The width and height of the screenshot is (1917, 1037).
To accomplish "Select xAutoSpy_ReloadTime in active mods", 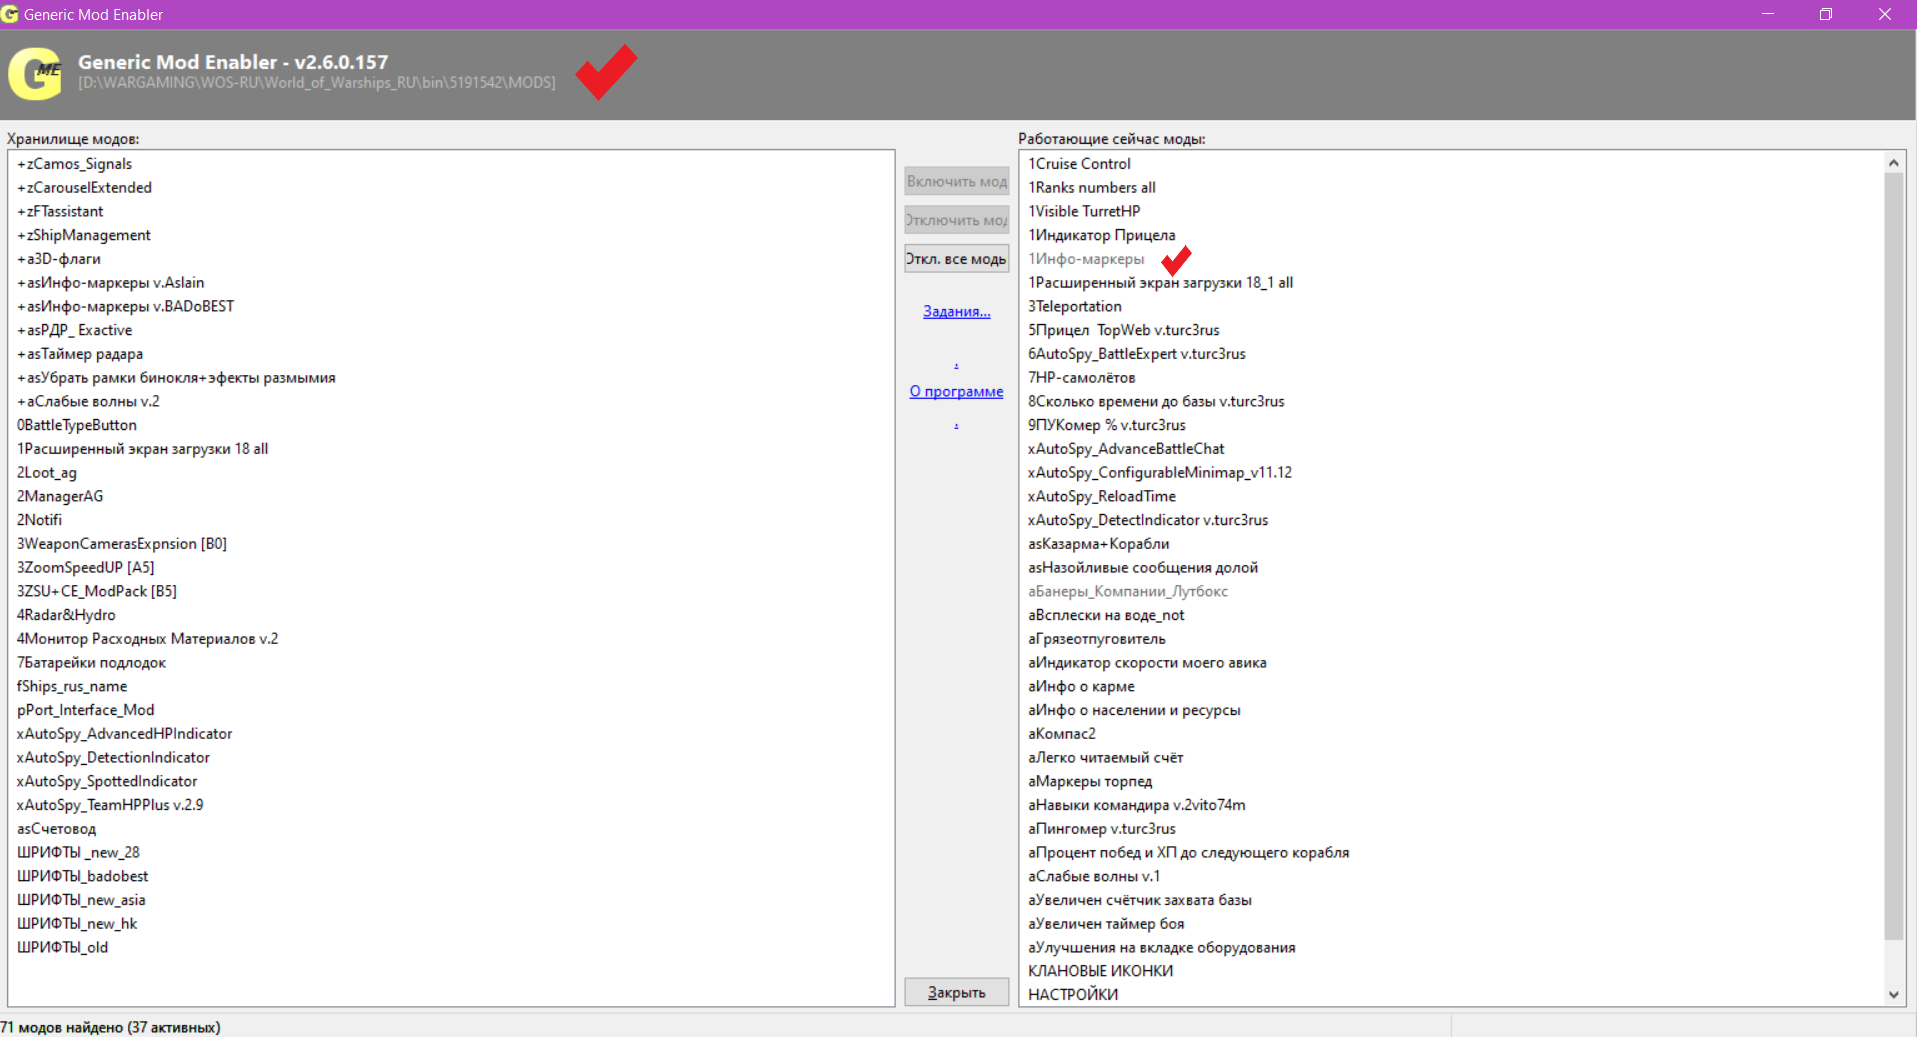I will 1101,496.
